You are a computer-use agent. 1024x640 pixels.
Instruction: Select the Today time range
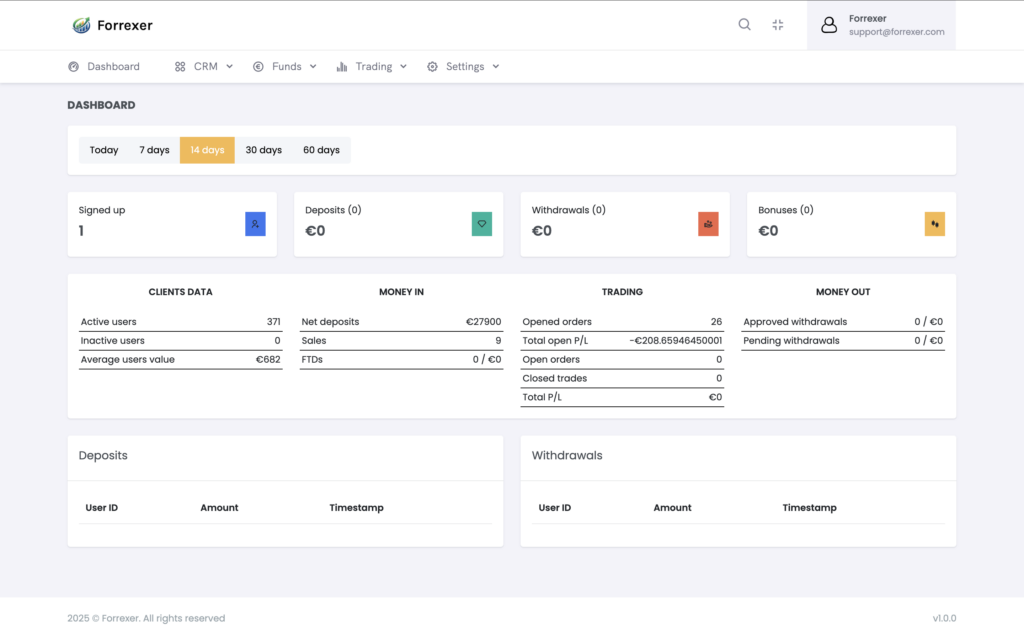(104, 150)
